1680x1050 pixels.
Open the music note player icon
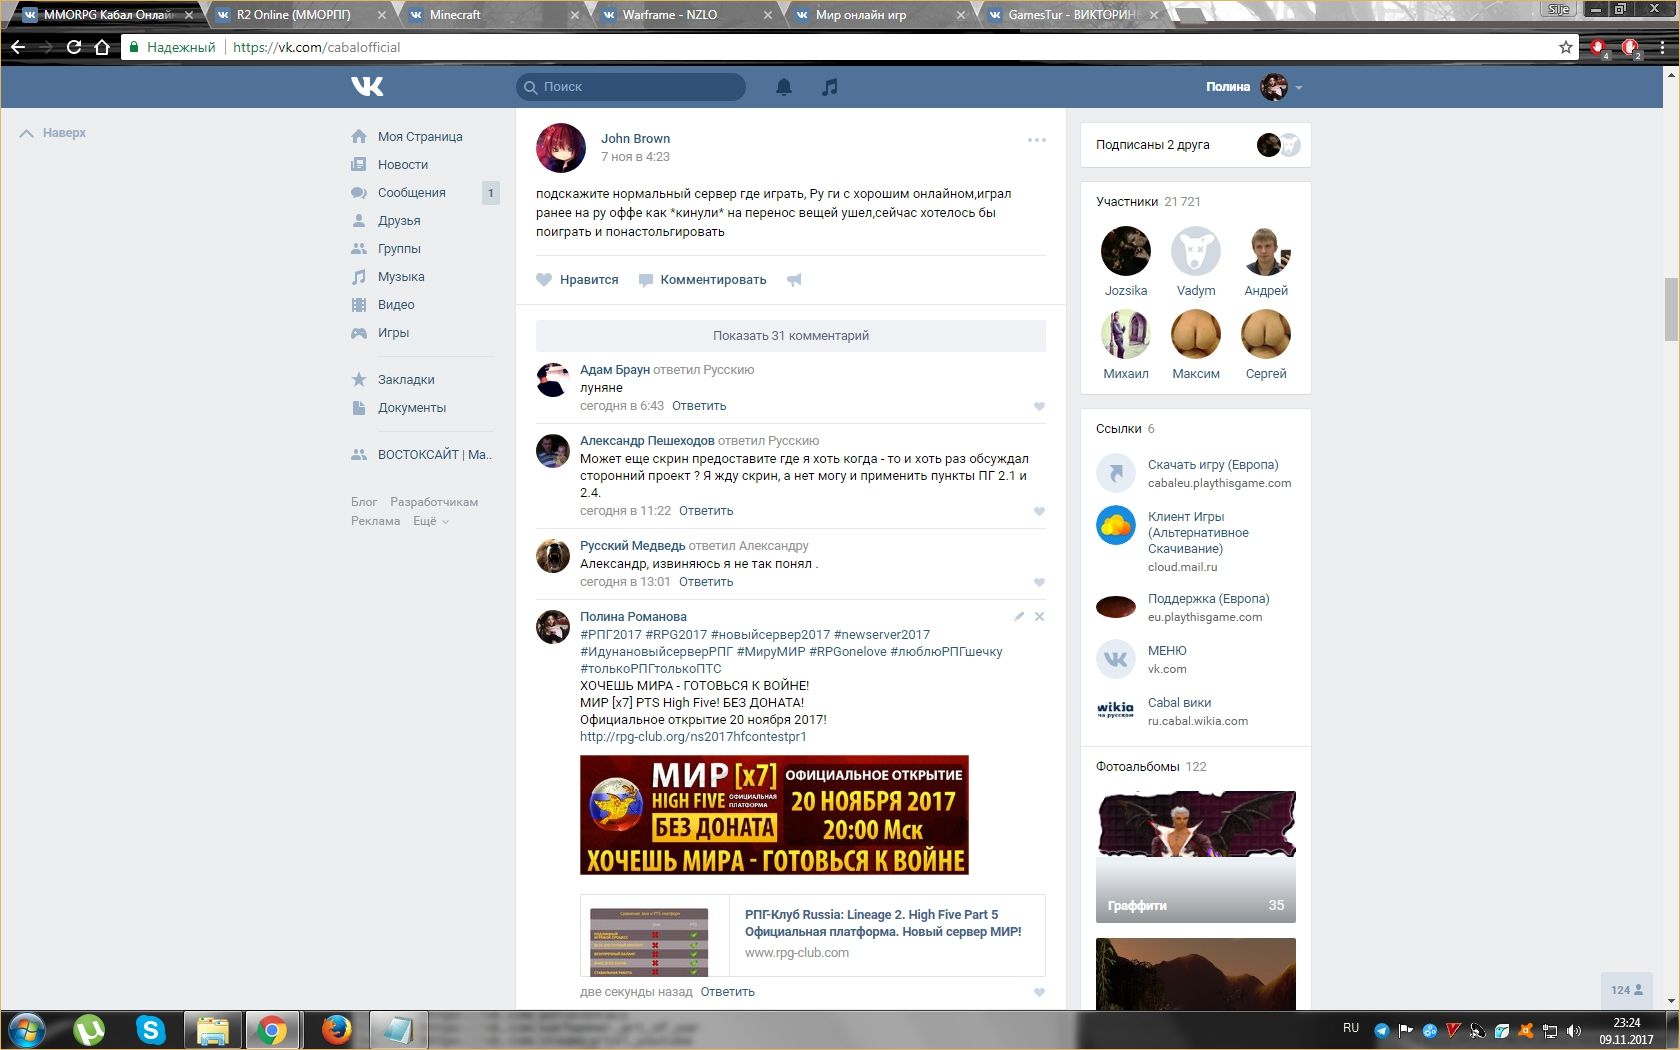pyautogui.click(x=829, y=87)
